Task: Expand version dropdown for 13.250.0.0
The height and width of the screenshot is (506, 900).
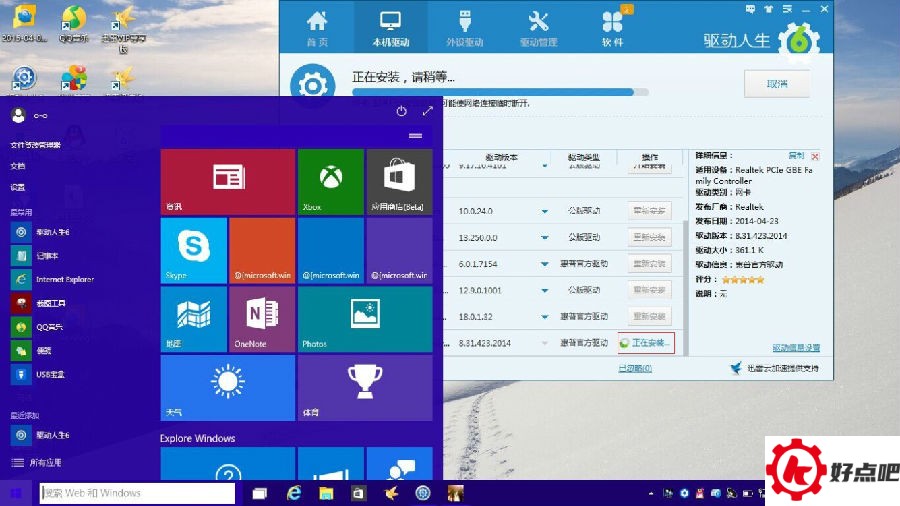Action: (544, 238)
